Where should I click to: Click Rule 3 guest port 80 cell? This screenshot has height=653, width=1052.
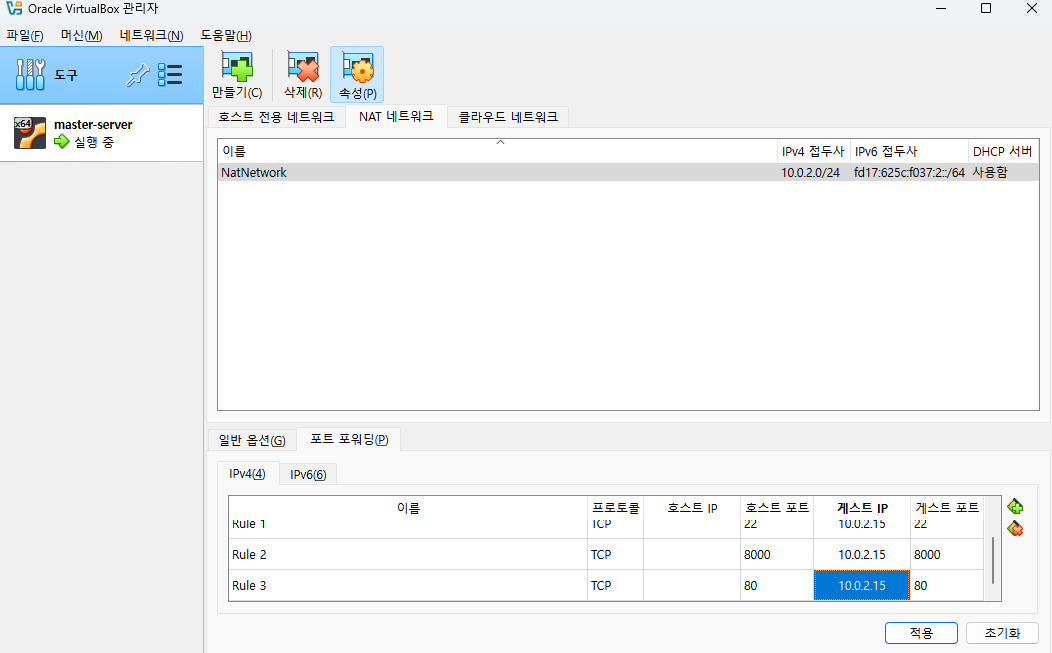pos(947,585)
